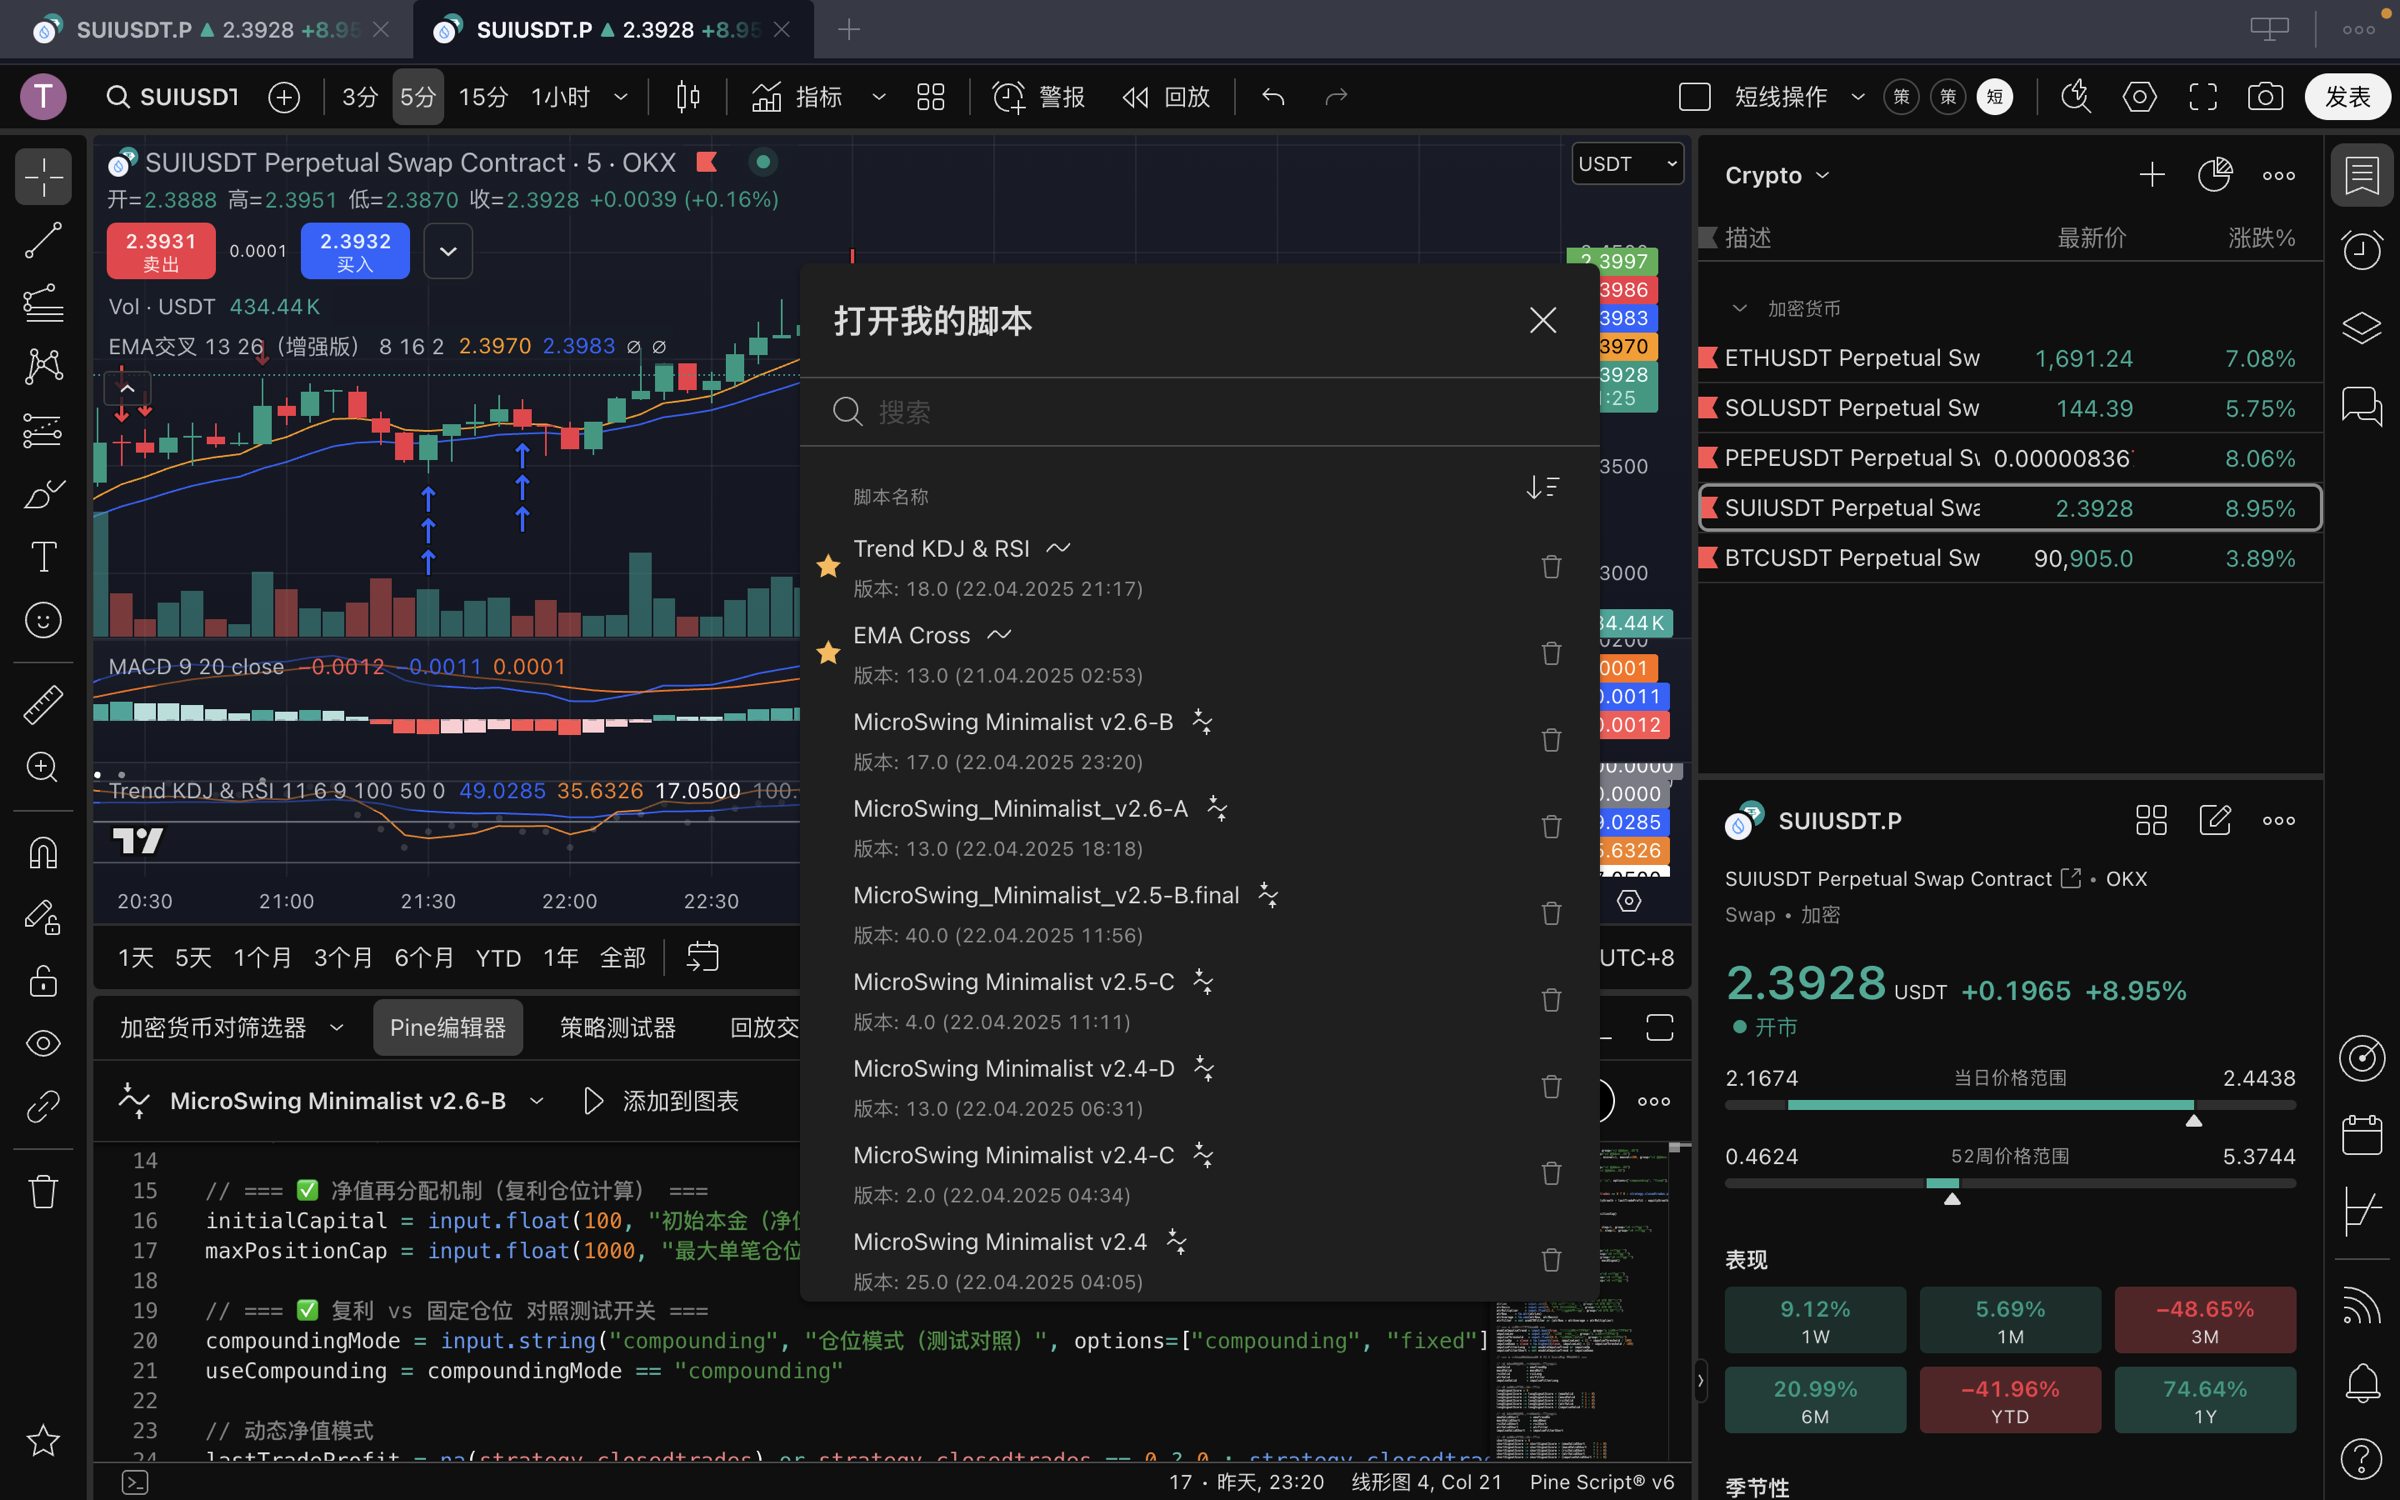
Task: Click the sort scripts order icon
Action: click(1542, 487)
